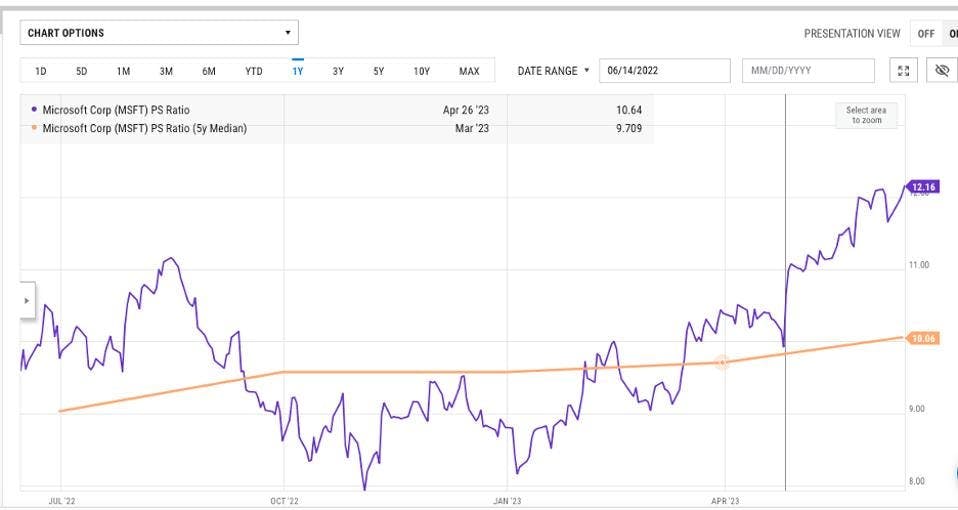Screen dimensions: 958x510
Task: Click the 12.16 purple value tag
Action: point(923,187)
